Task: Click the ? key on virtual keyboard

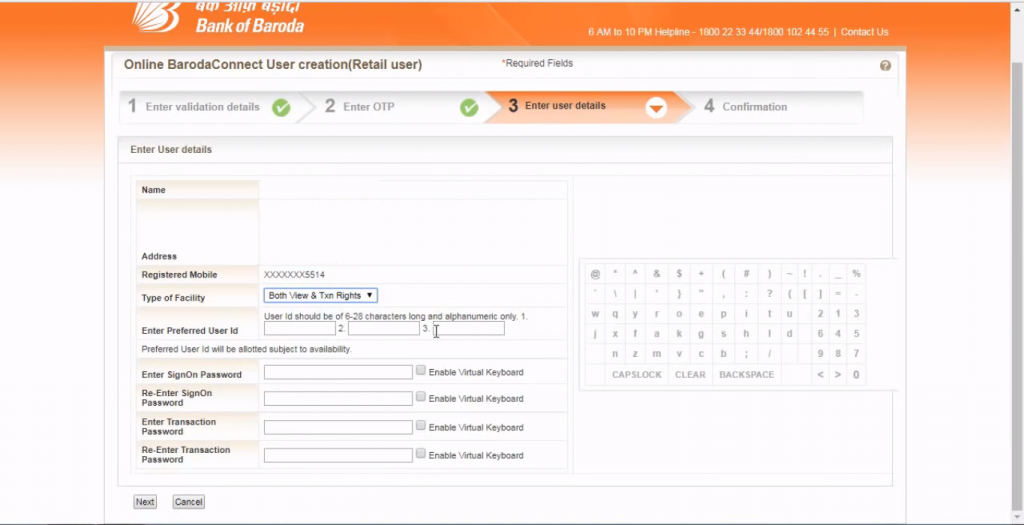Action: pyautogui.click(x=769, y=294)
